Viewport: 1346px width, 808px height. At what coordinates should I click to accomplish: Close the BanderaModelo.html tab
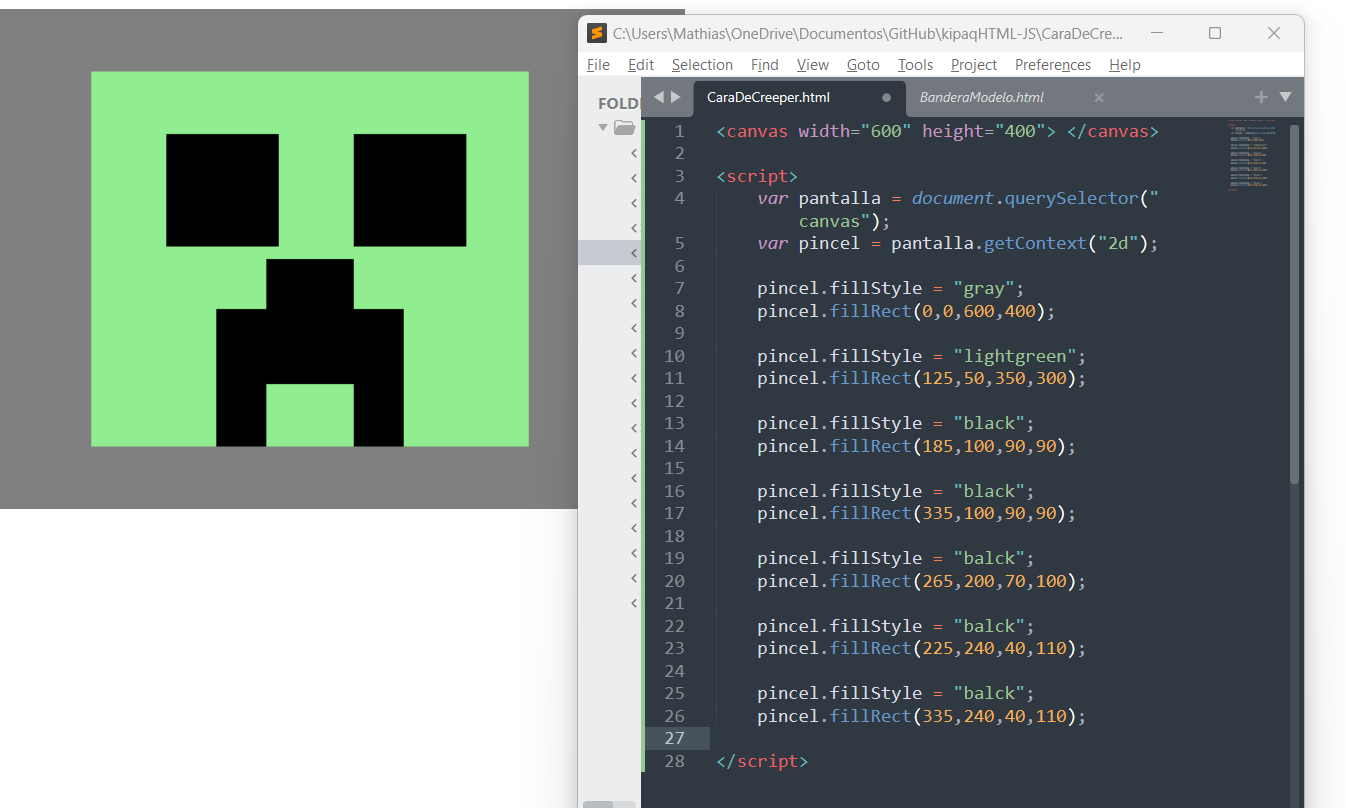[x=1099, y=98]
